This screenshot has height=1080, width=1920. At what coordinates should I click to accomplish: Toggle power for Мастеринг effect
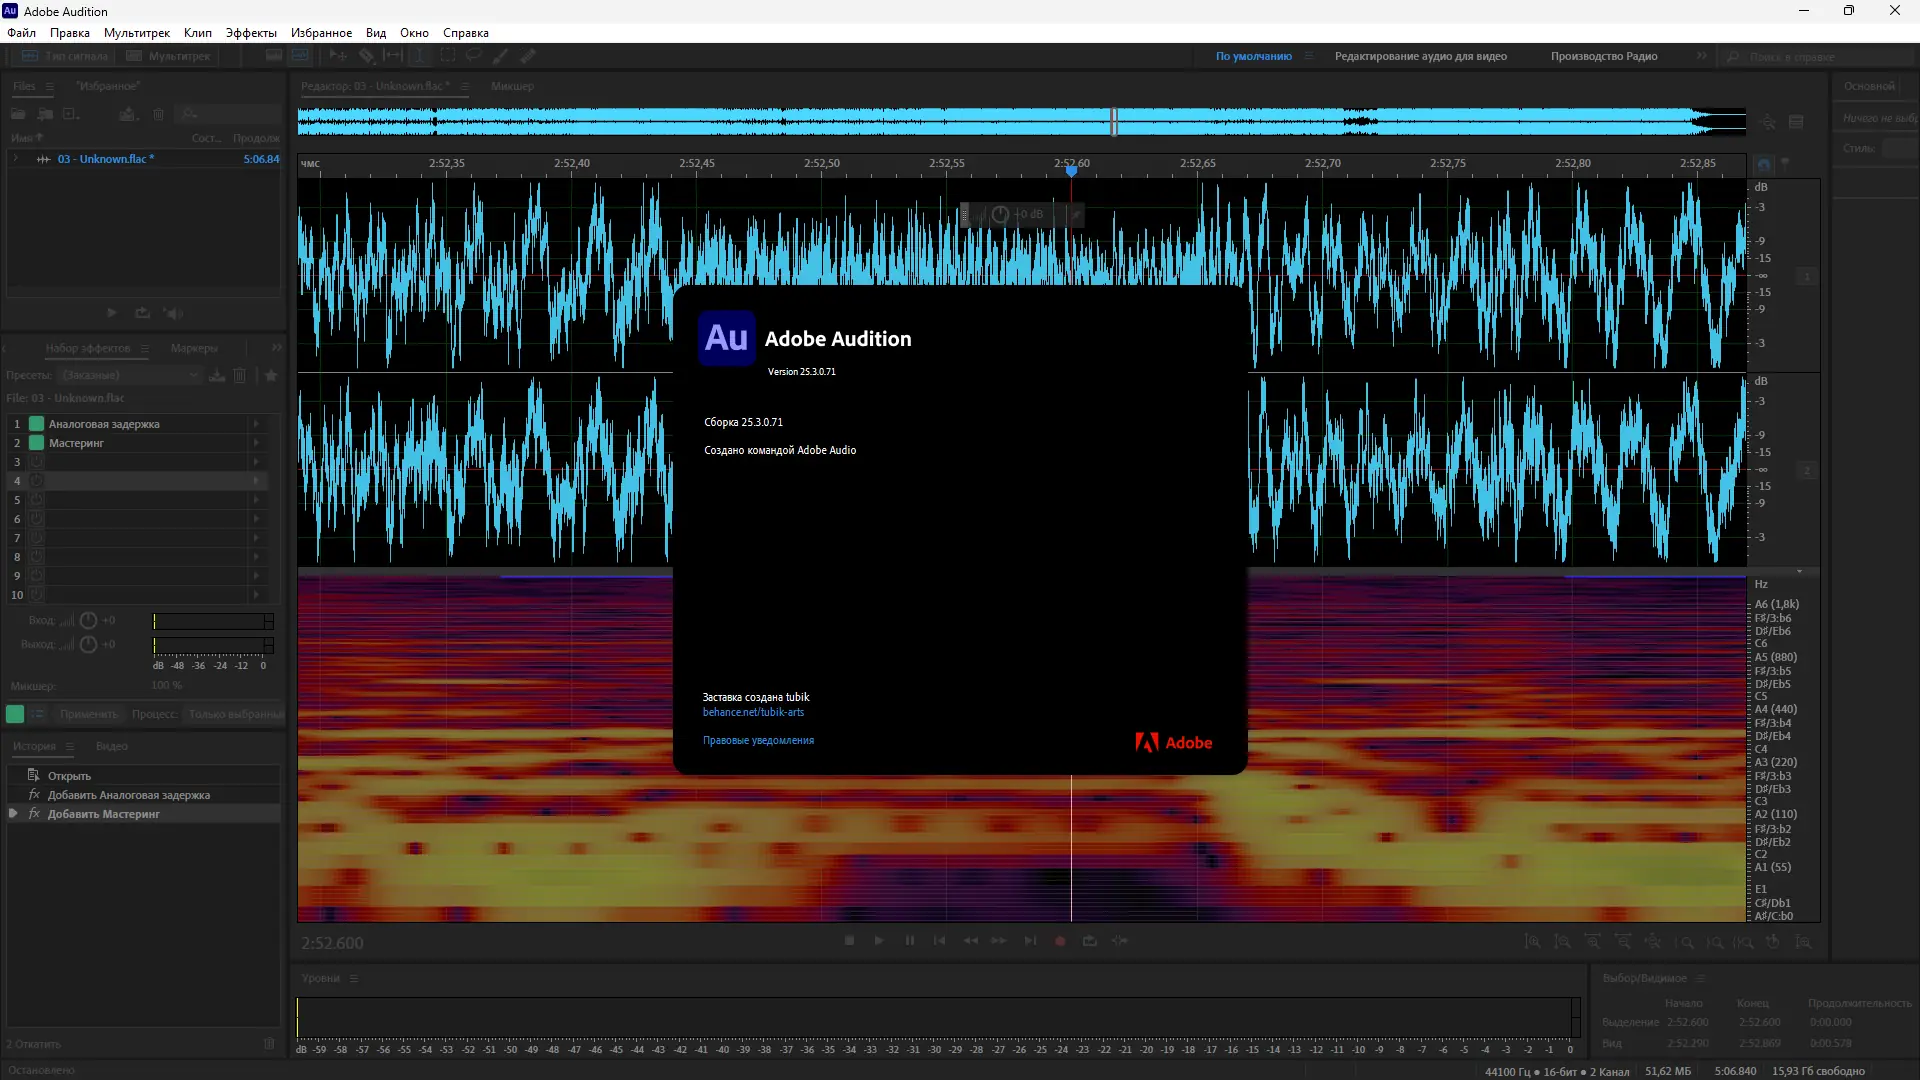point(37,443)
